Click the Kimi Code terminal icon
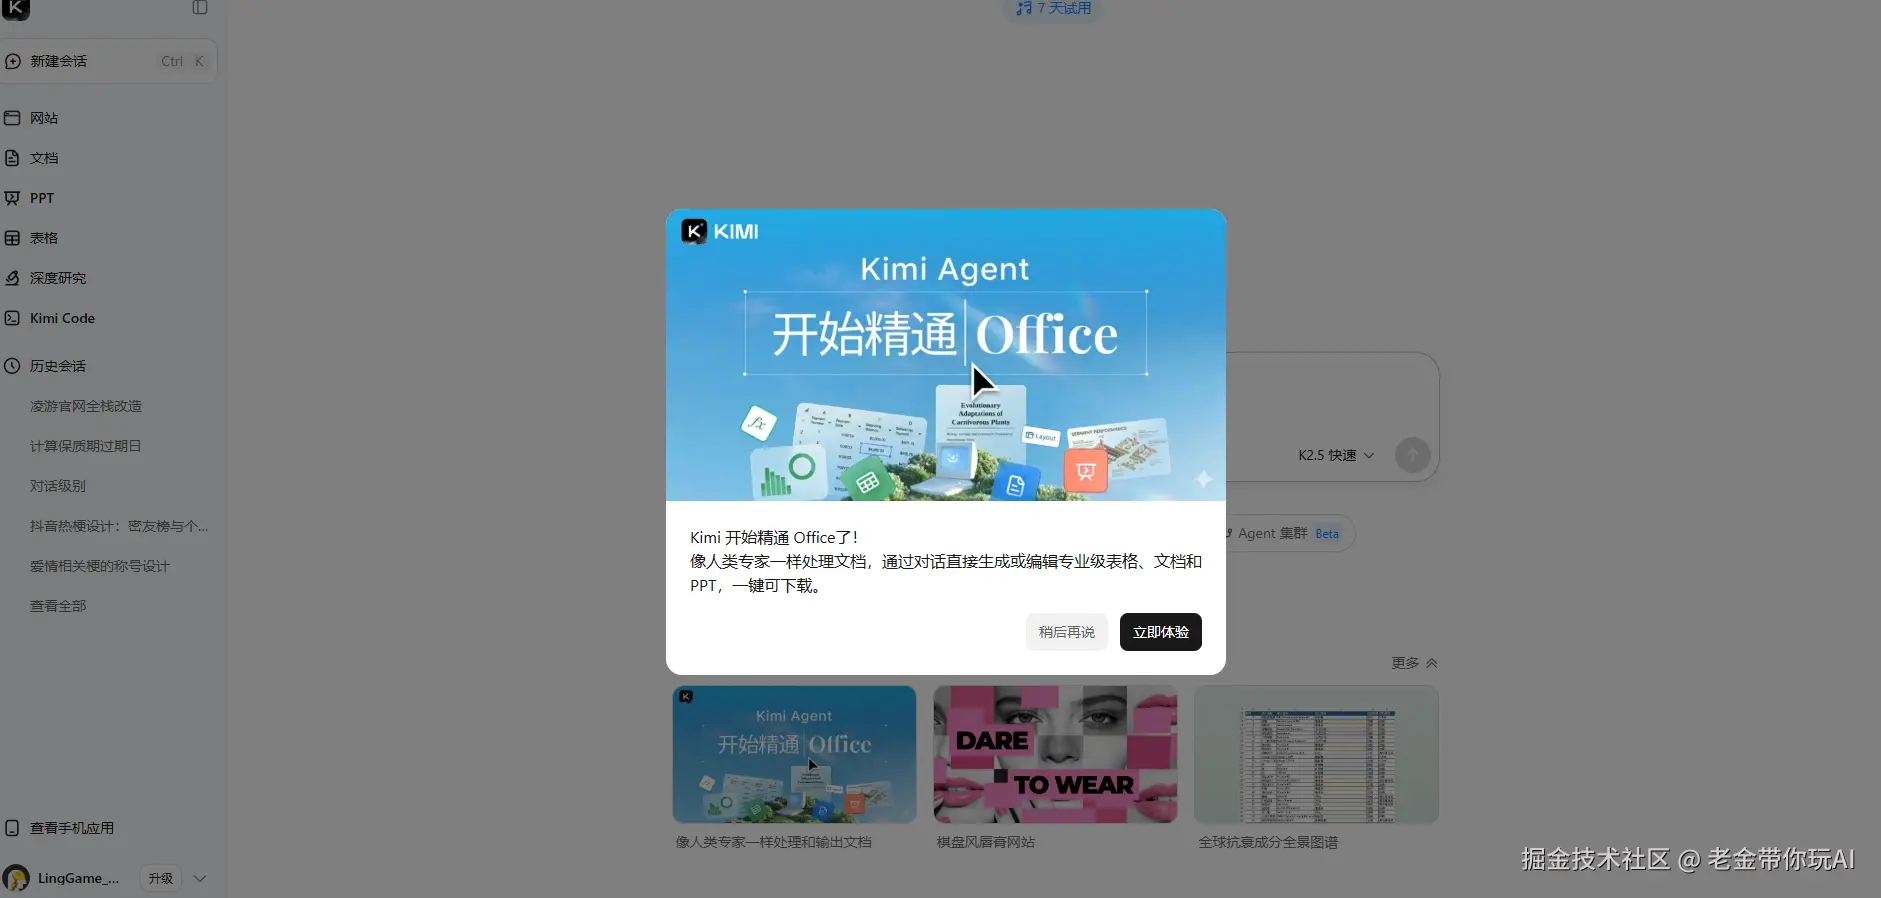The width and height of the screenshot is (1881, 898). (12, 318)
